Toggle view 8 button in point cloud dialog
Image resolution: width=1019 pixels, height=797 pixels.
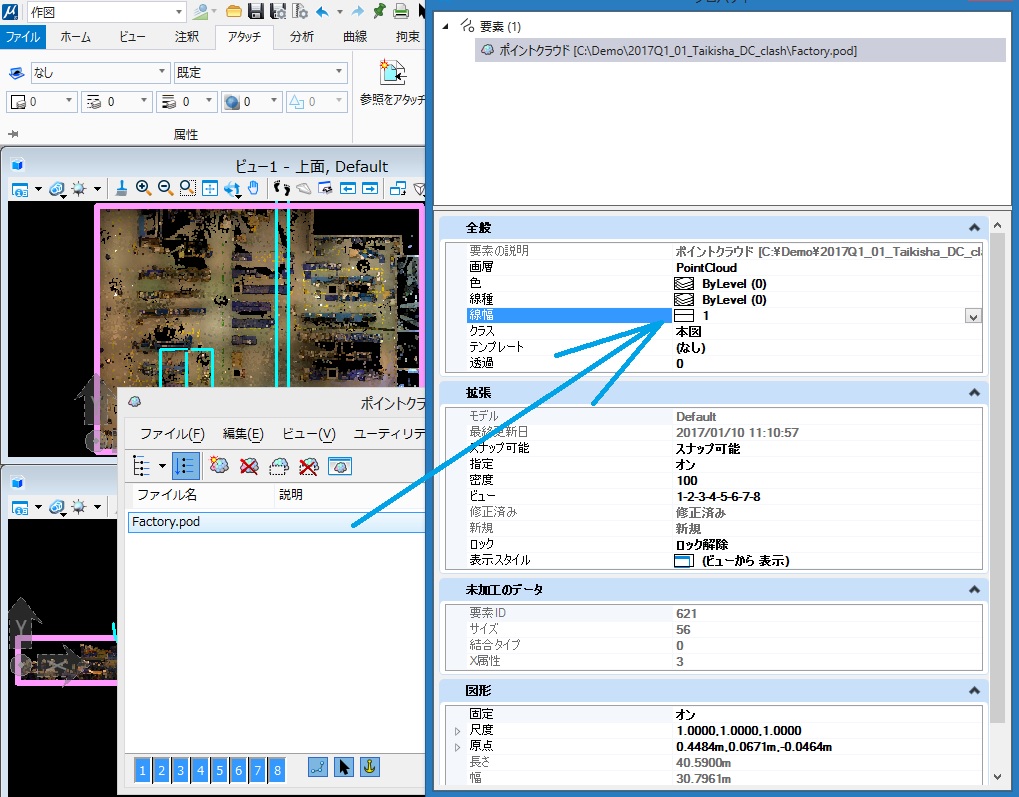coord(277,770)
